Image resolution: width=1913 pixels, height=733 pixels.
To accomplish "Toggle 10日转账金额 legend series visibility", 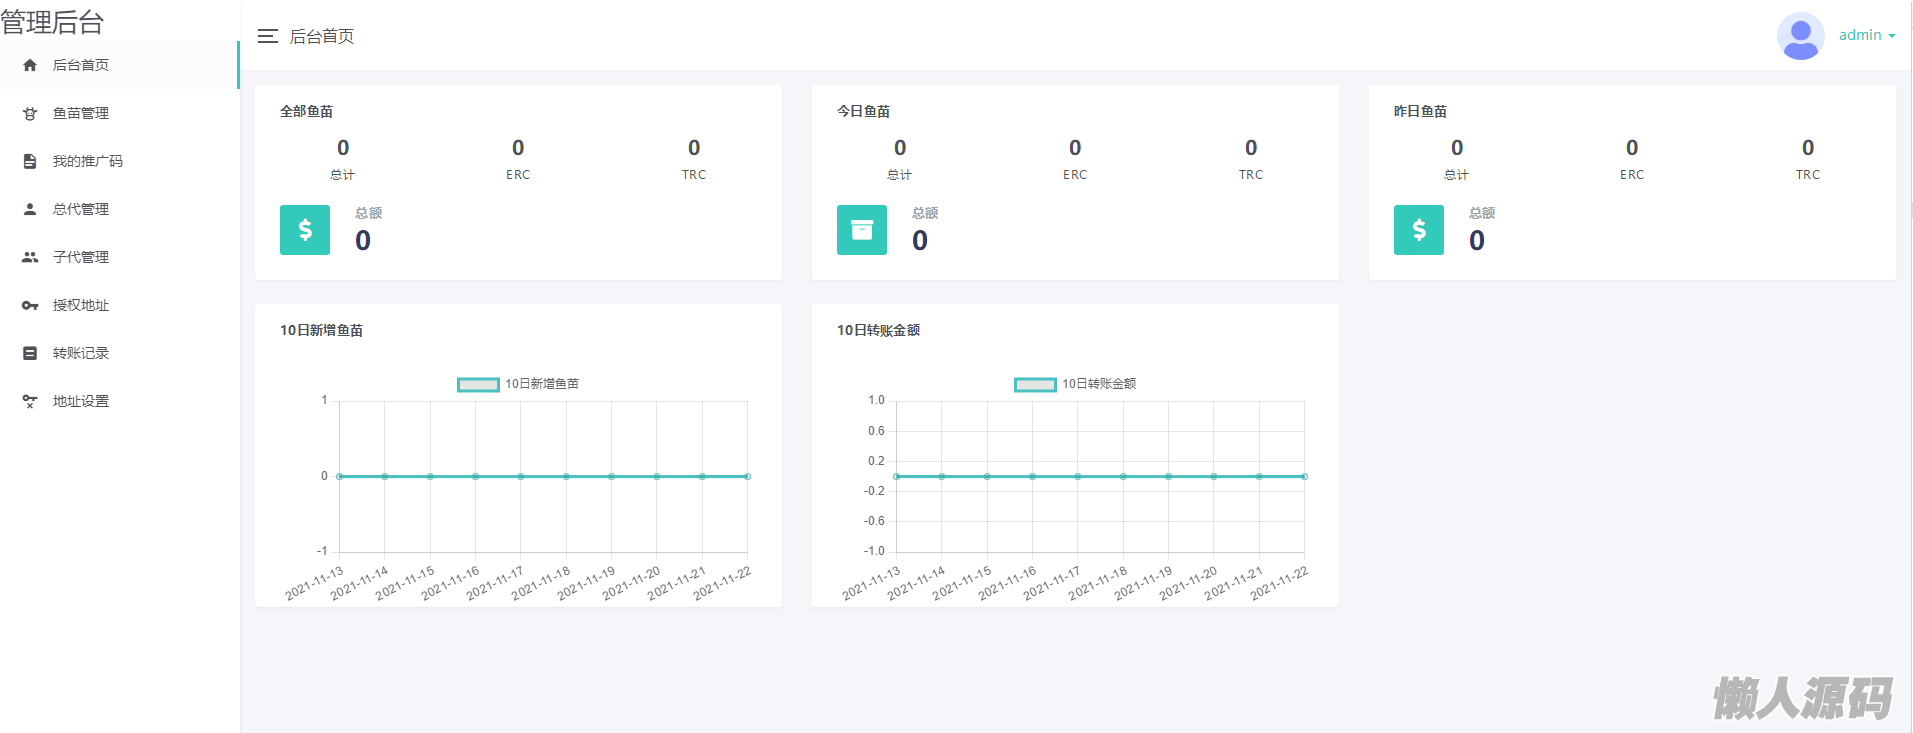I will (1035, 384).
